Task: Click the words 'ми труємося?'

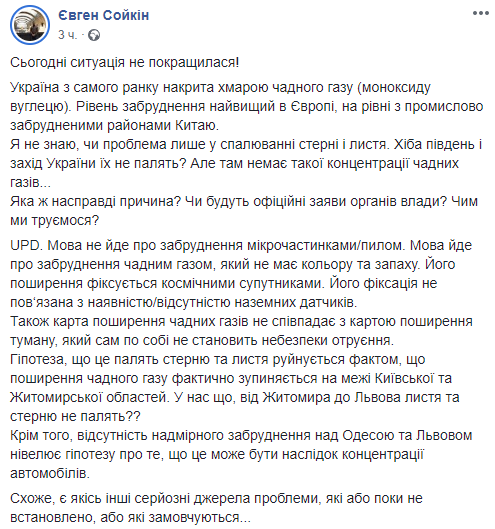Action: pyautogui.click(x=55, y=220)
